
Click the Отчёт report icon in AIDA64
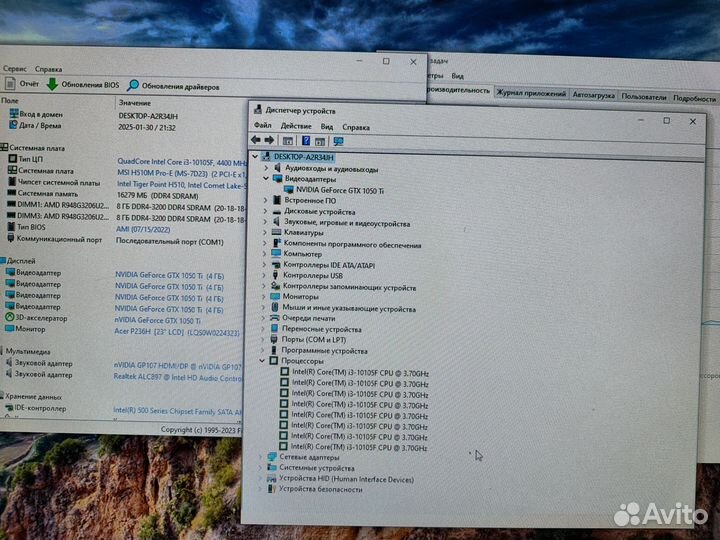pyautogui.click(x=10, y=84)
